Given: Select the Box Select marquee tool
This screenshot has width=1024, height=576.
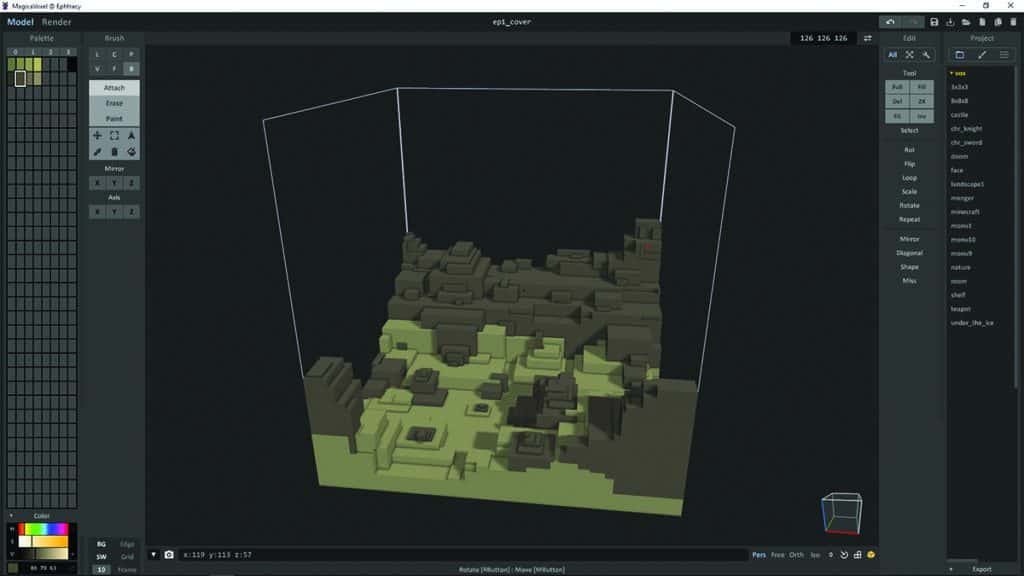Looking at the screenshot, I should (x=114, y=136).
